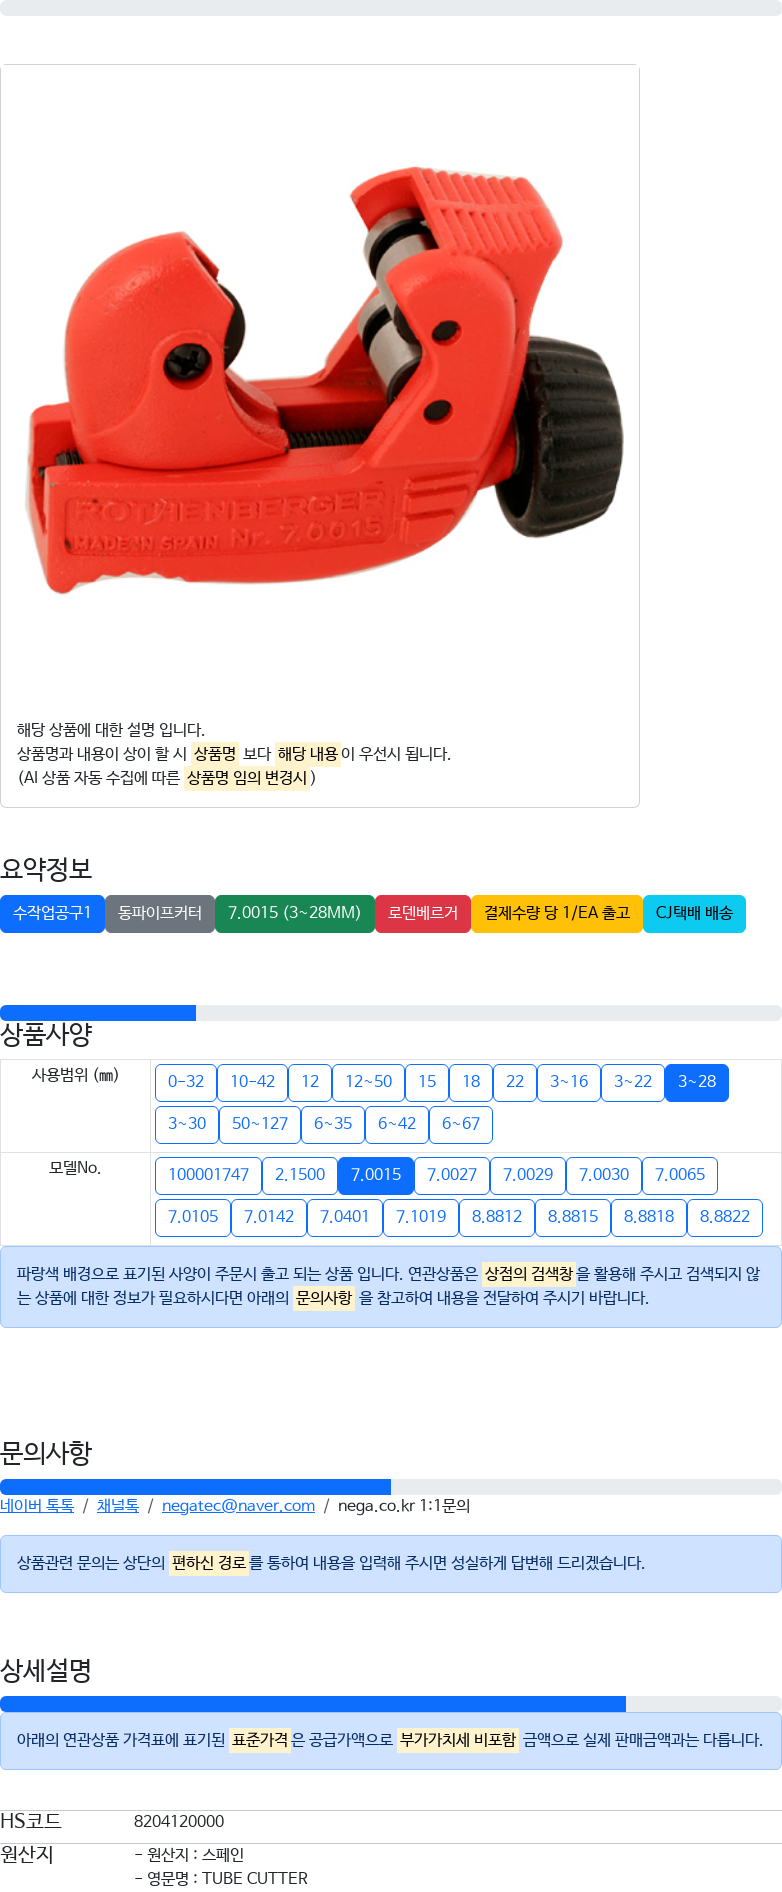Screen dimensions: 782x1892
Task: Click the 상품사양 section progress bar
Action: [391, 1013]
